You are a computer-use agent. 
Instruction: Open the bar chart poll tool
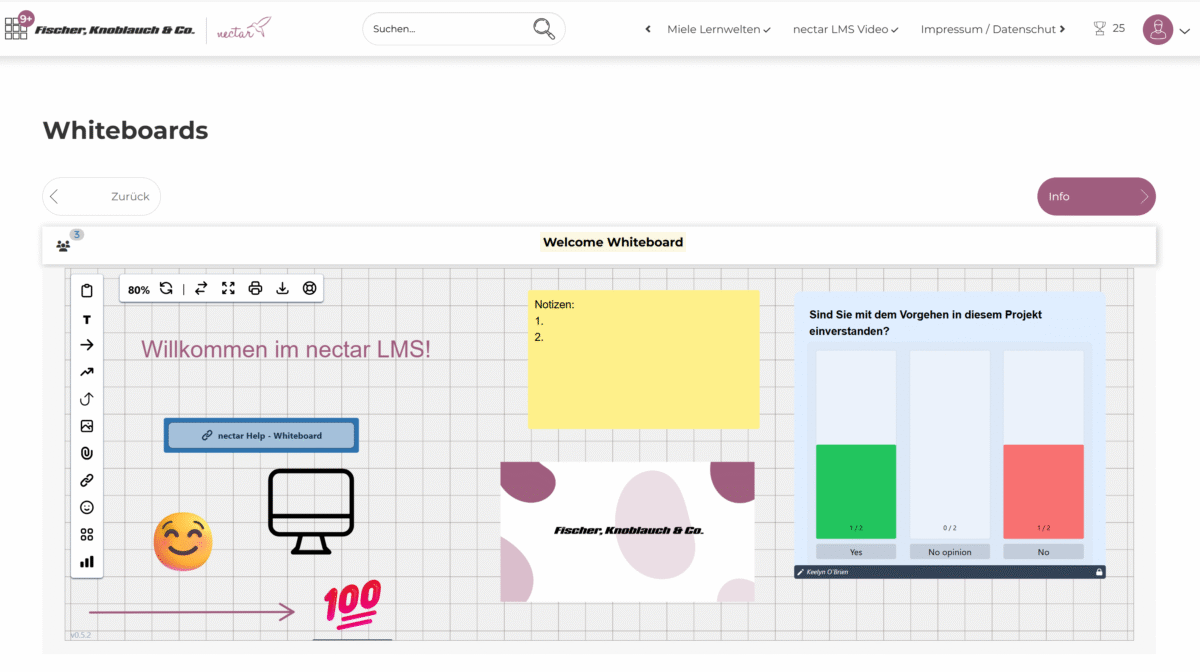(87, 562)
